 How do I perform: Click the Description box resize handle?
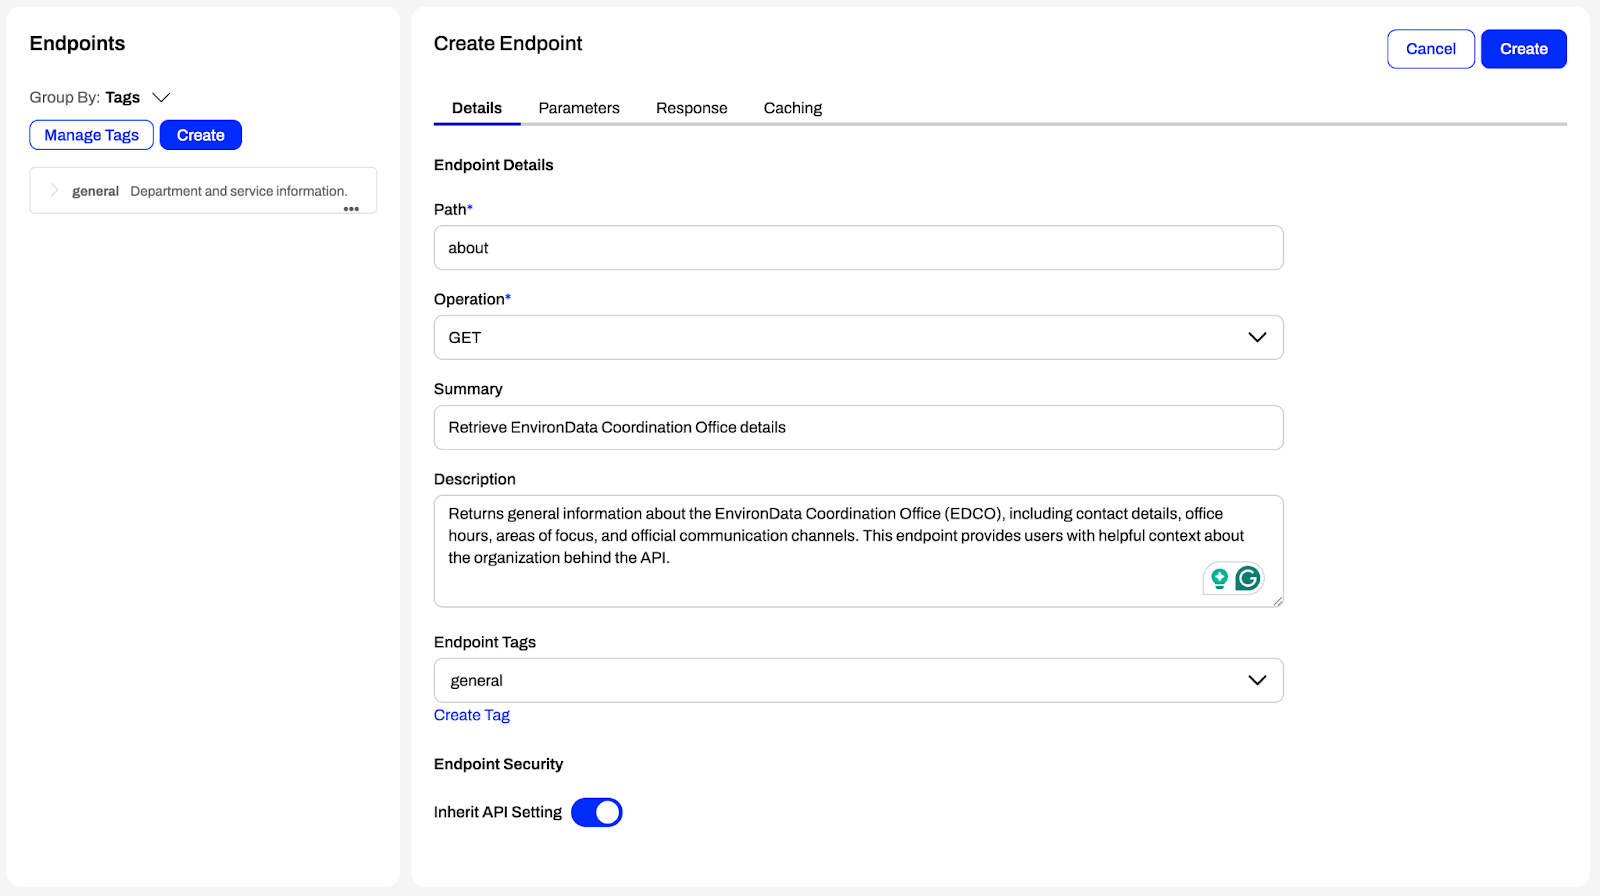click(x=1277, y=601)
